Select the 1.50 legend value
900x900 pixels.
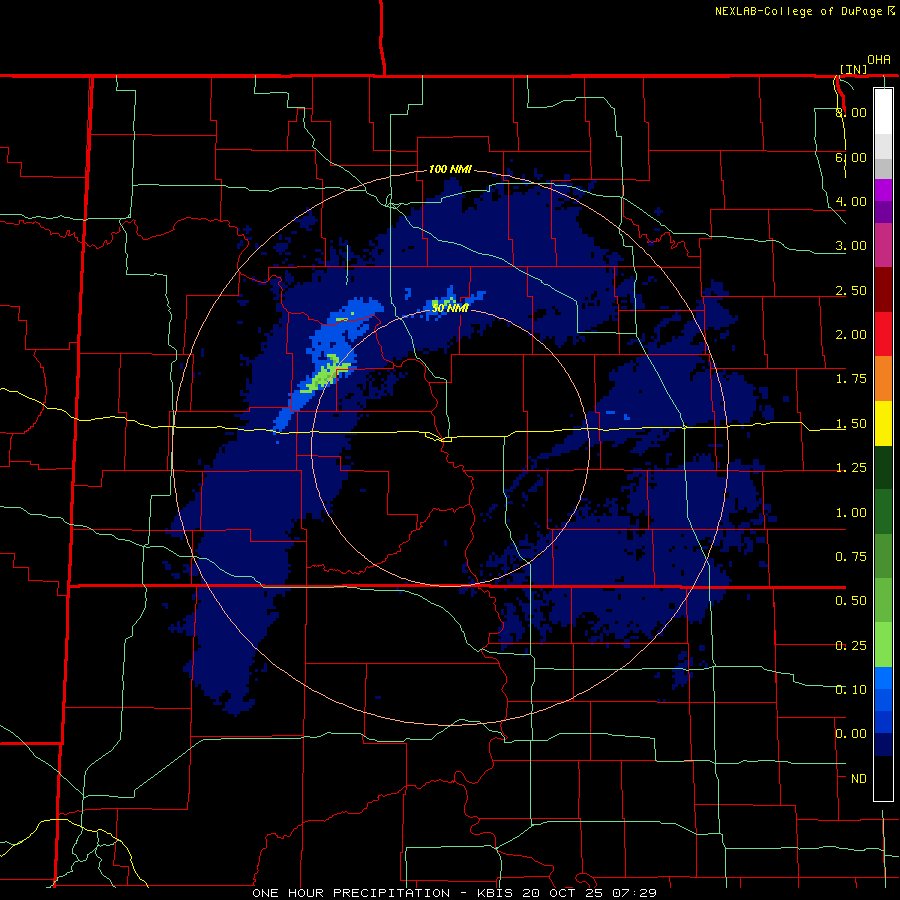coord(851,424)
